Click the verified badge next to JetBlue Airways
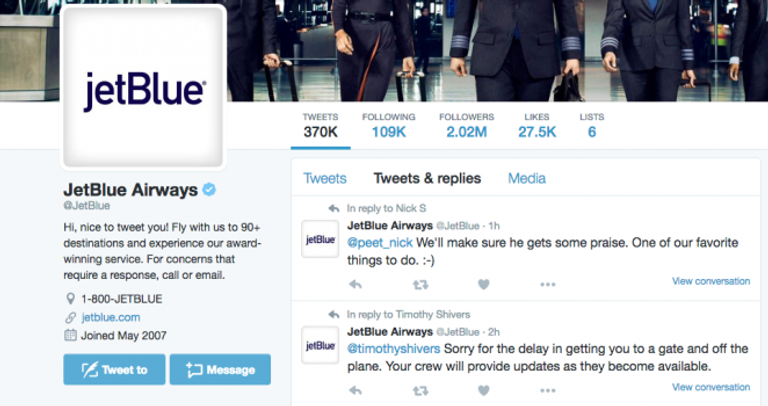 (209, 190)
